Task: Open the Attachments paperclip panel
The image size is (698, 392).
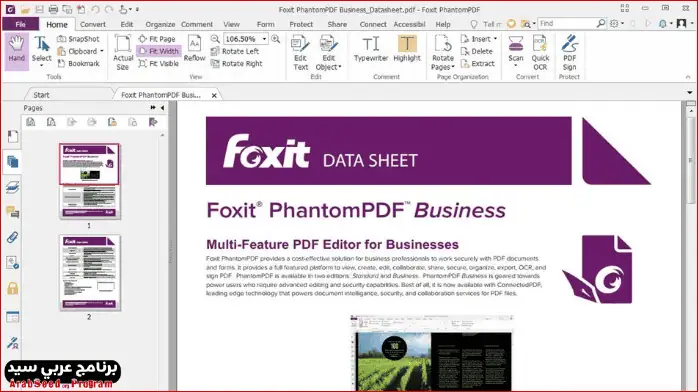Action: (12, 237)
